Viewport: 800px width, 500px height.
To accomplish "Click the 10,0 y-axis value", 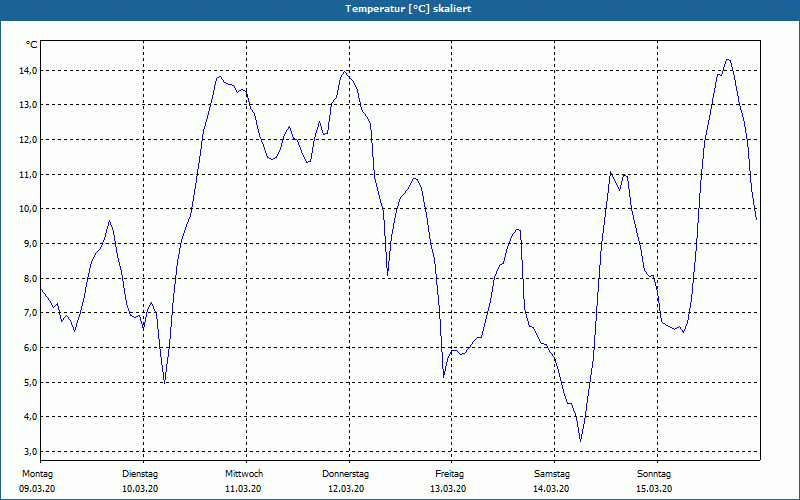I will (29, 209).
